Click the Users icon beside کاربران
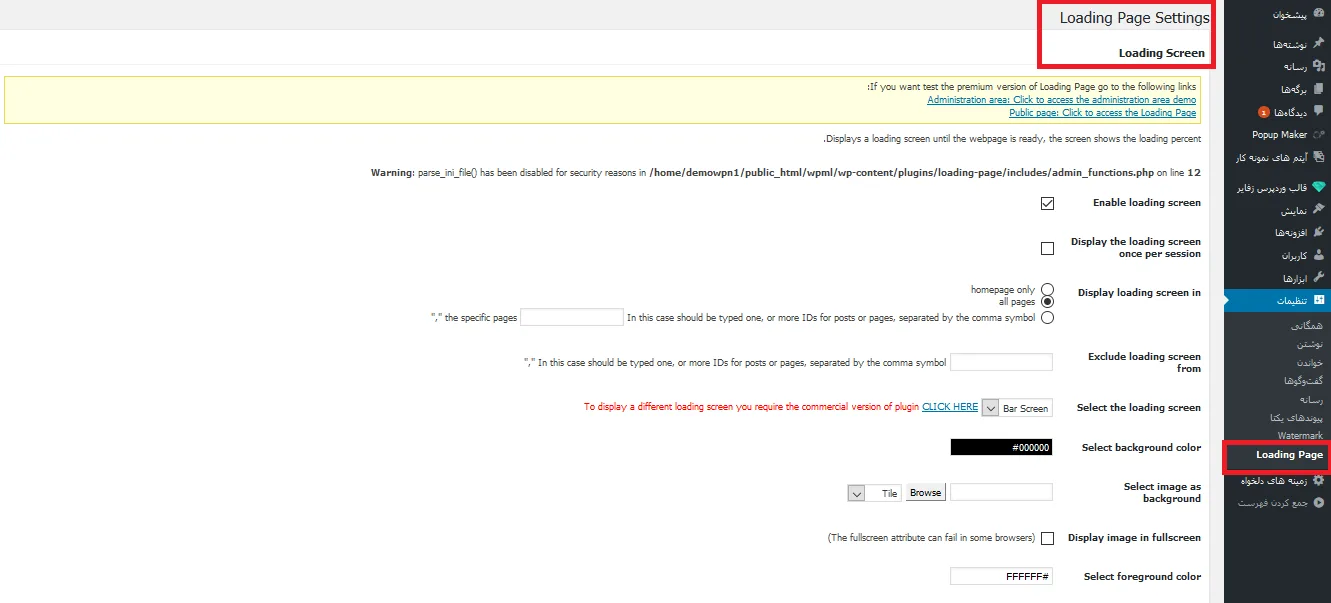Screen dimensions: 1331x603 pos(1318,255)
